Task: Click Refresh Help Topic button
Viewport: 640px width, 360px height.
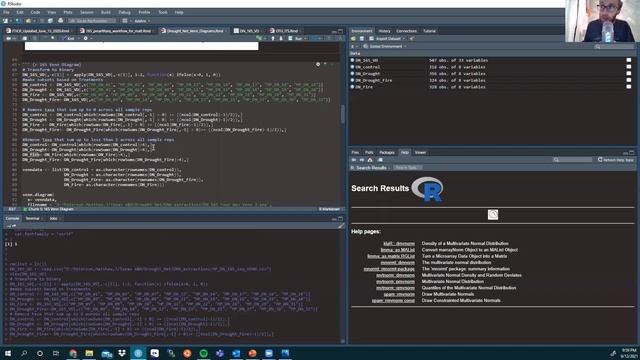Action: pyautogui.click(x=616, y=160)
